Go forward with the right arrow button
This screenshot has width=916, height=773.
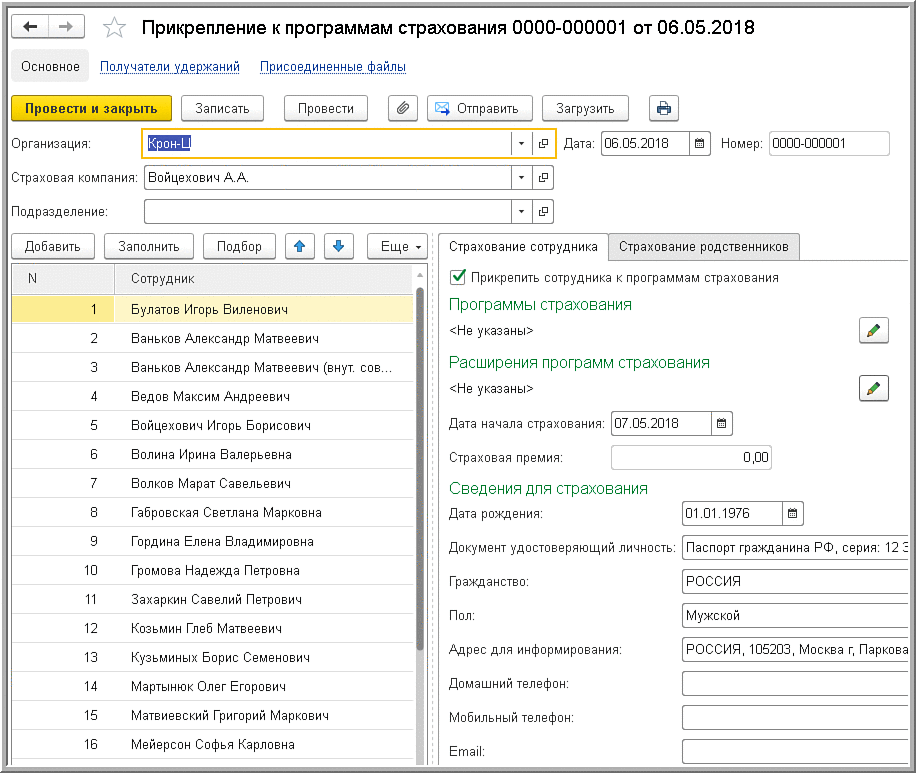click(66, 26)
